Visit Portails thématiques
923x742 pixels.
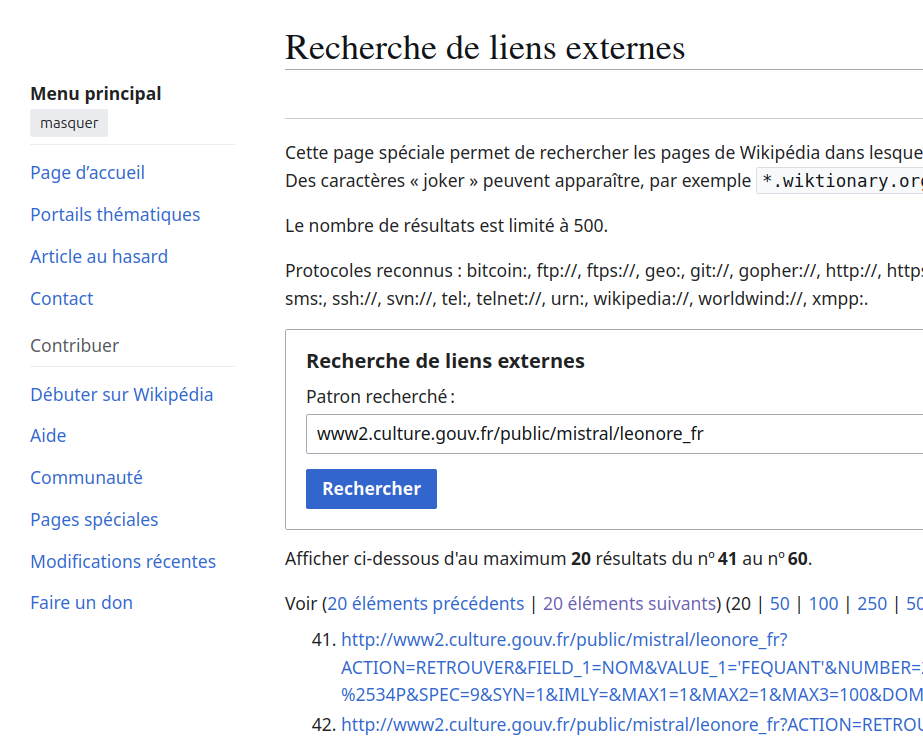(115, 214)
